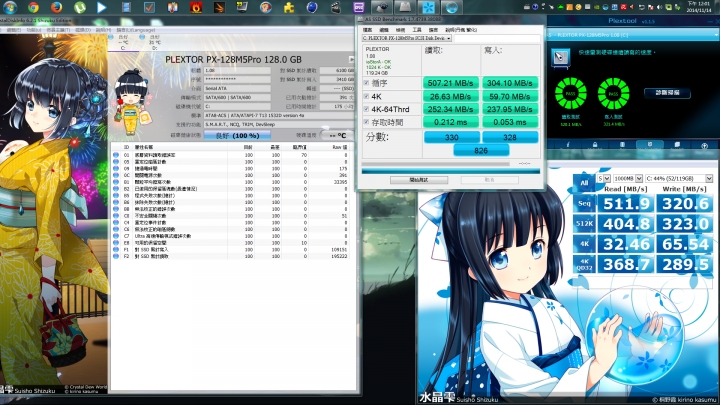Select SMART attribute row 05

(x=231, y=162)
